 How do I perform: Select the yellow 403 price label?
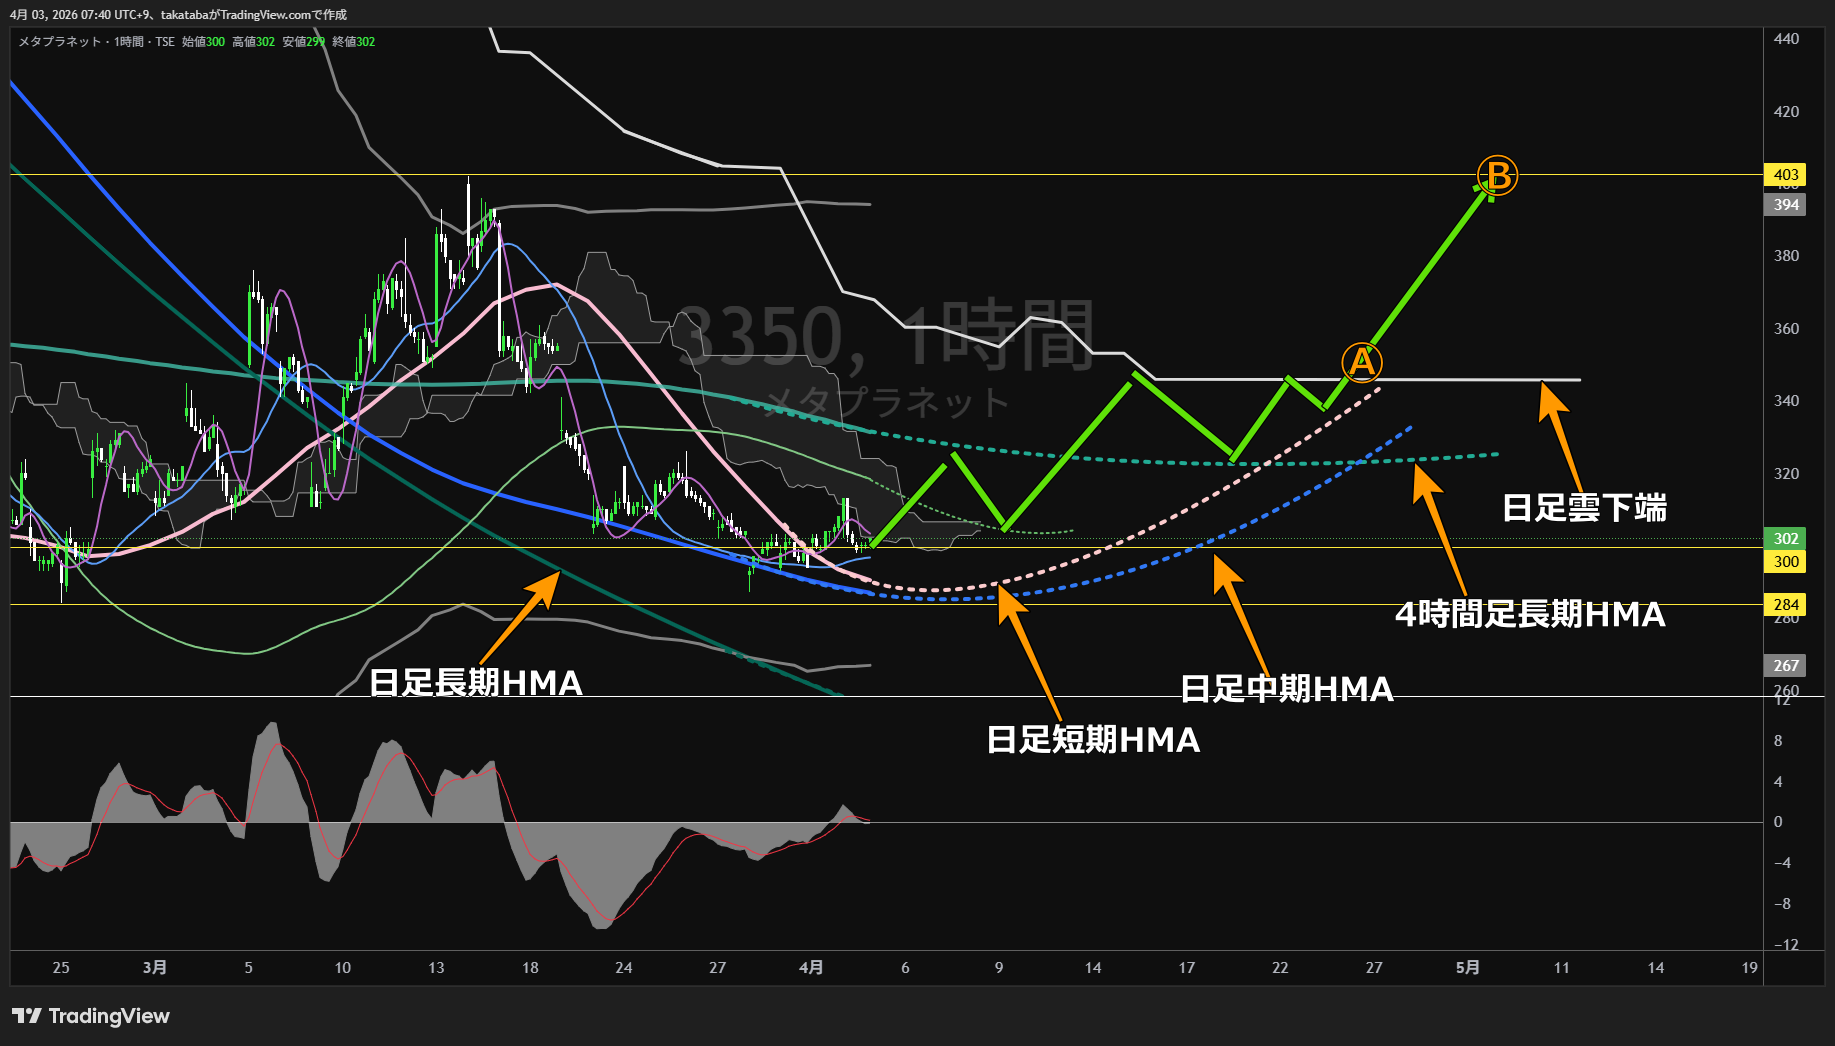tap(1786, 175)
